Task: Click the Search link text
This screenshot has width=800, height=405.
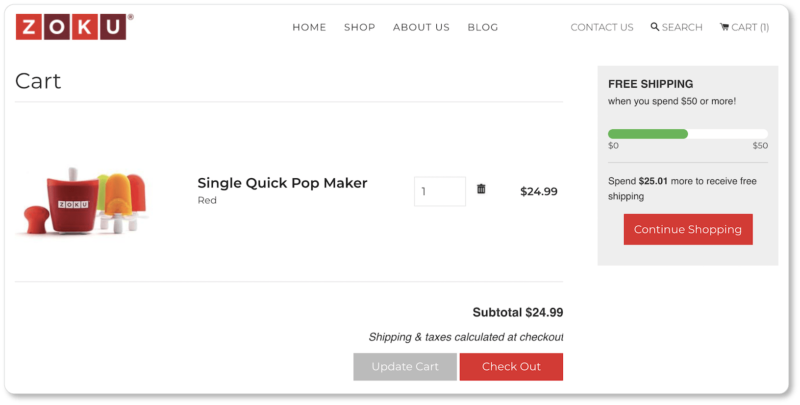Action: 682,27
